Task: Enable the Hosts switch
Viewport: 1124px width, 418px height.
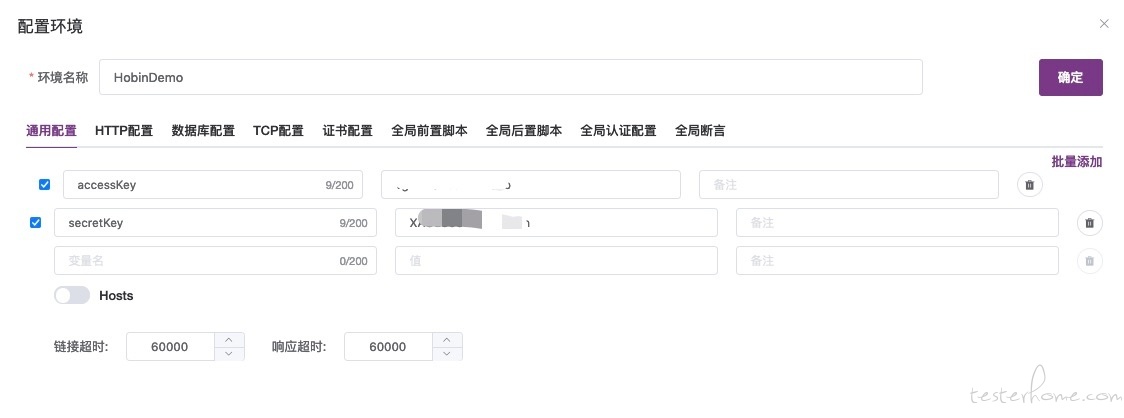Action: click(72, 295)
